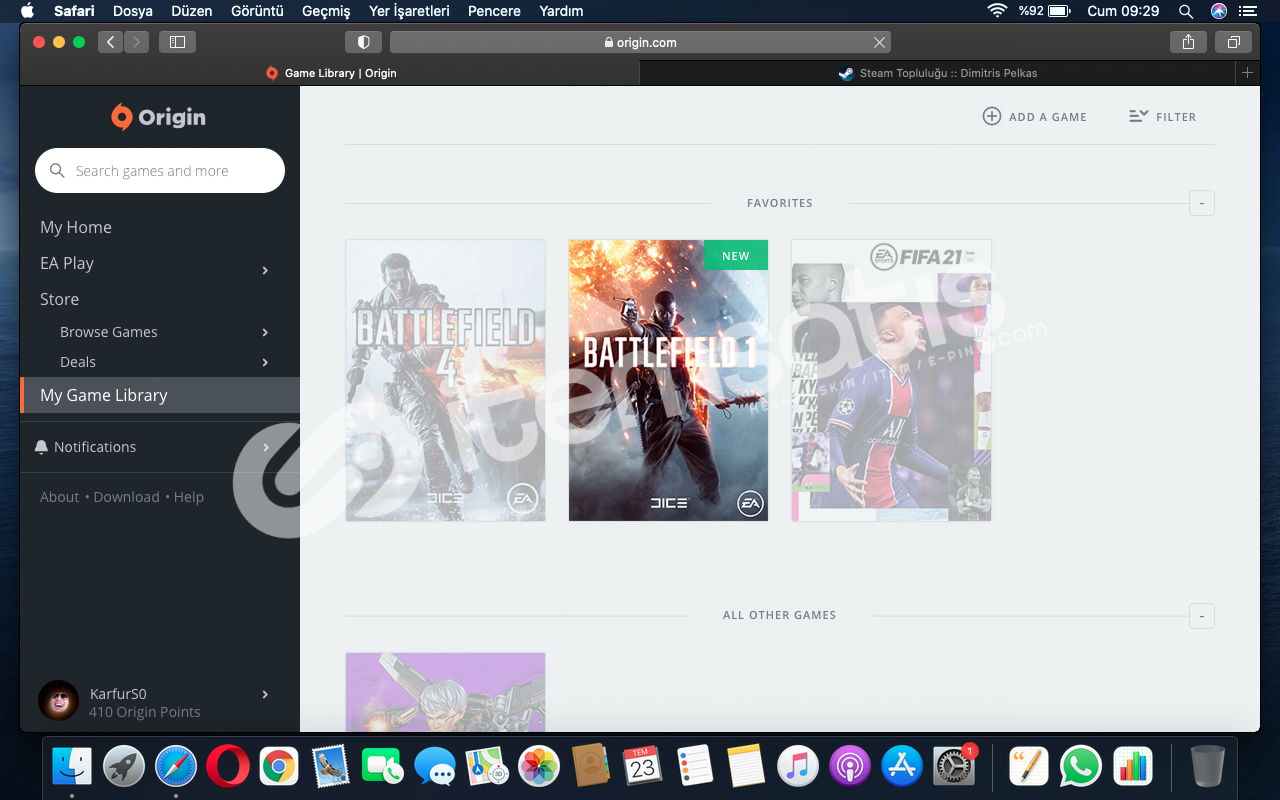This screenshot has height=800, width=1280.
Task: Click the Wi-Fi status icon
Action: [x=996, y=11]
